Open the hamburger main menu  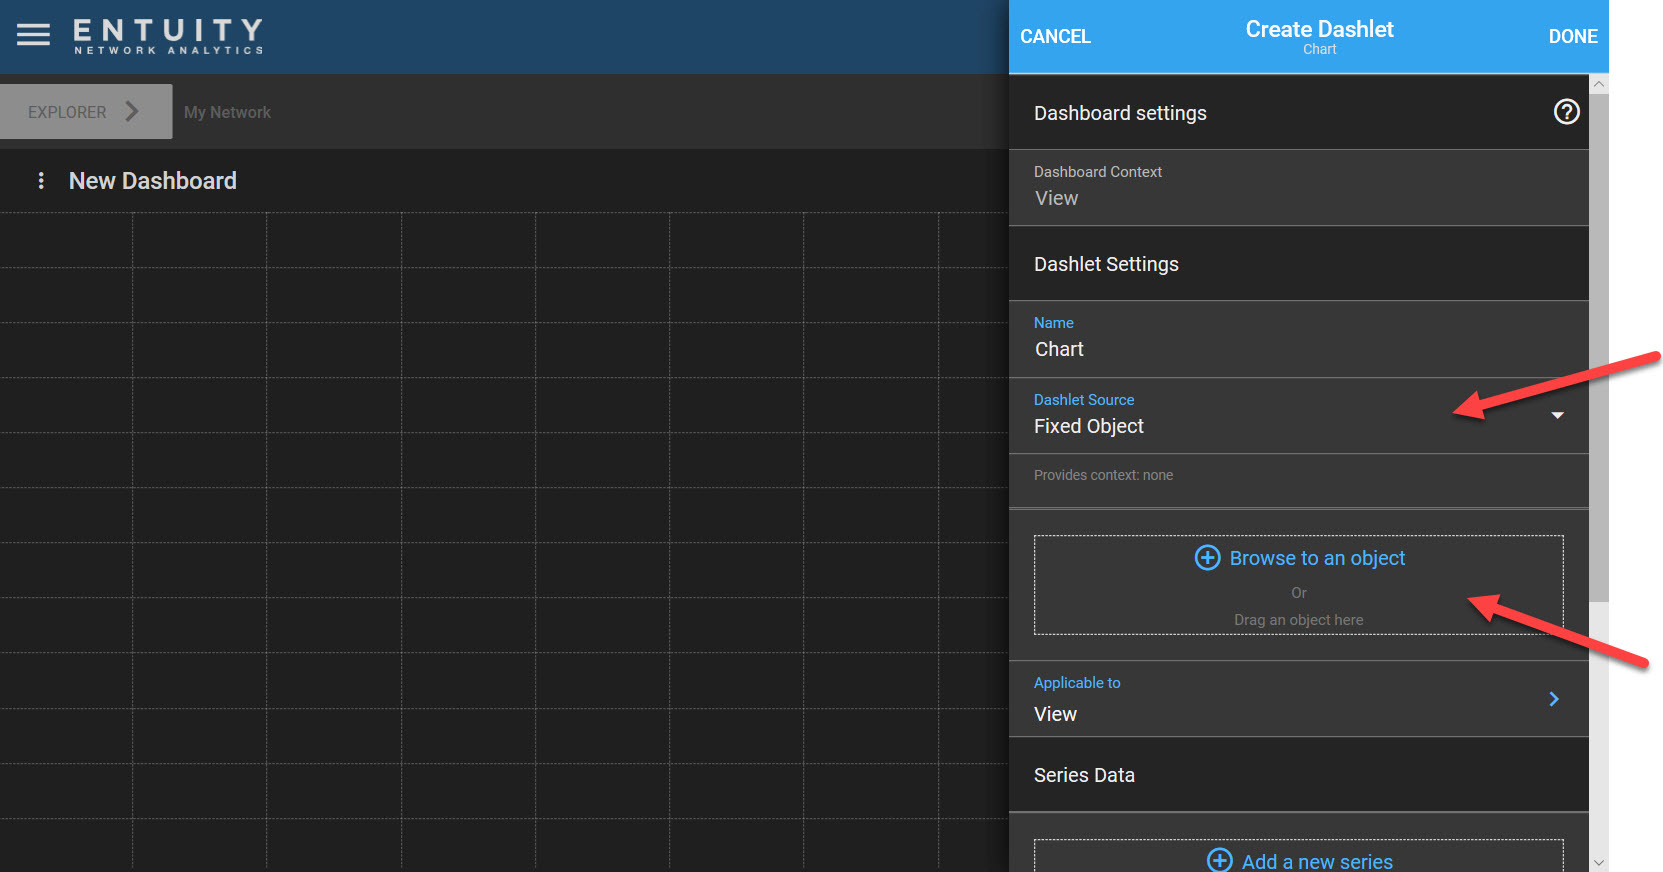click(x=33, y=35)
